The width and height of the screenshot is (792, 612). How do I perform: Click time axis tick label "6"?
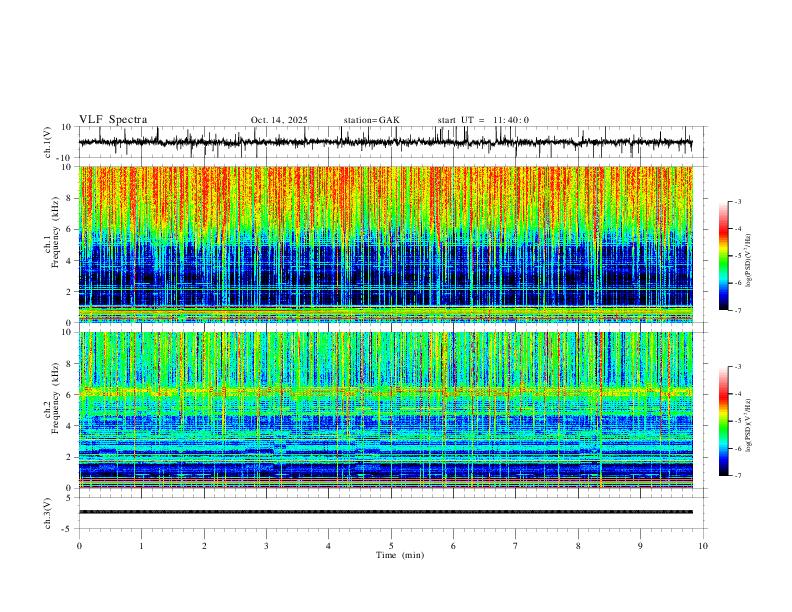(x=454, y=546)
